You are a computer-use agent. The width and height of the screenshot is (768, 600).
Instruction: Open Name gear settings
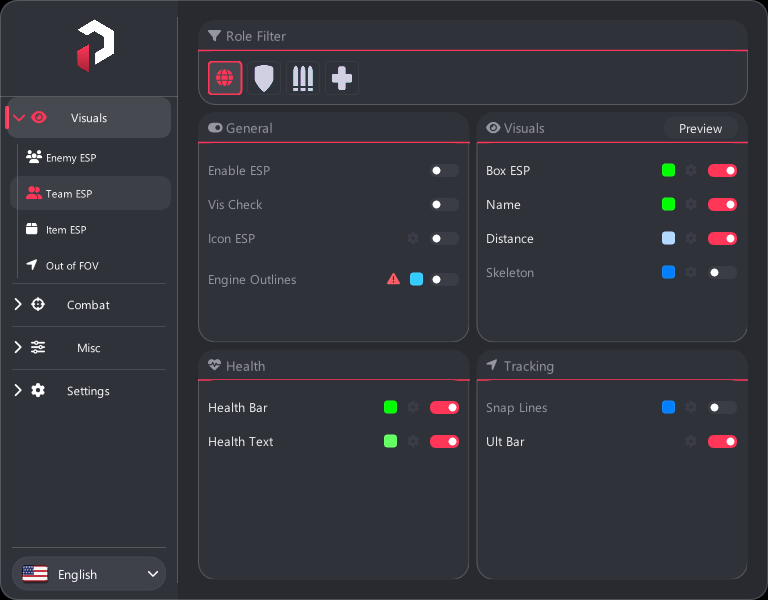tap(691, 204)
